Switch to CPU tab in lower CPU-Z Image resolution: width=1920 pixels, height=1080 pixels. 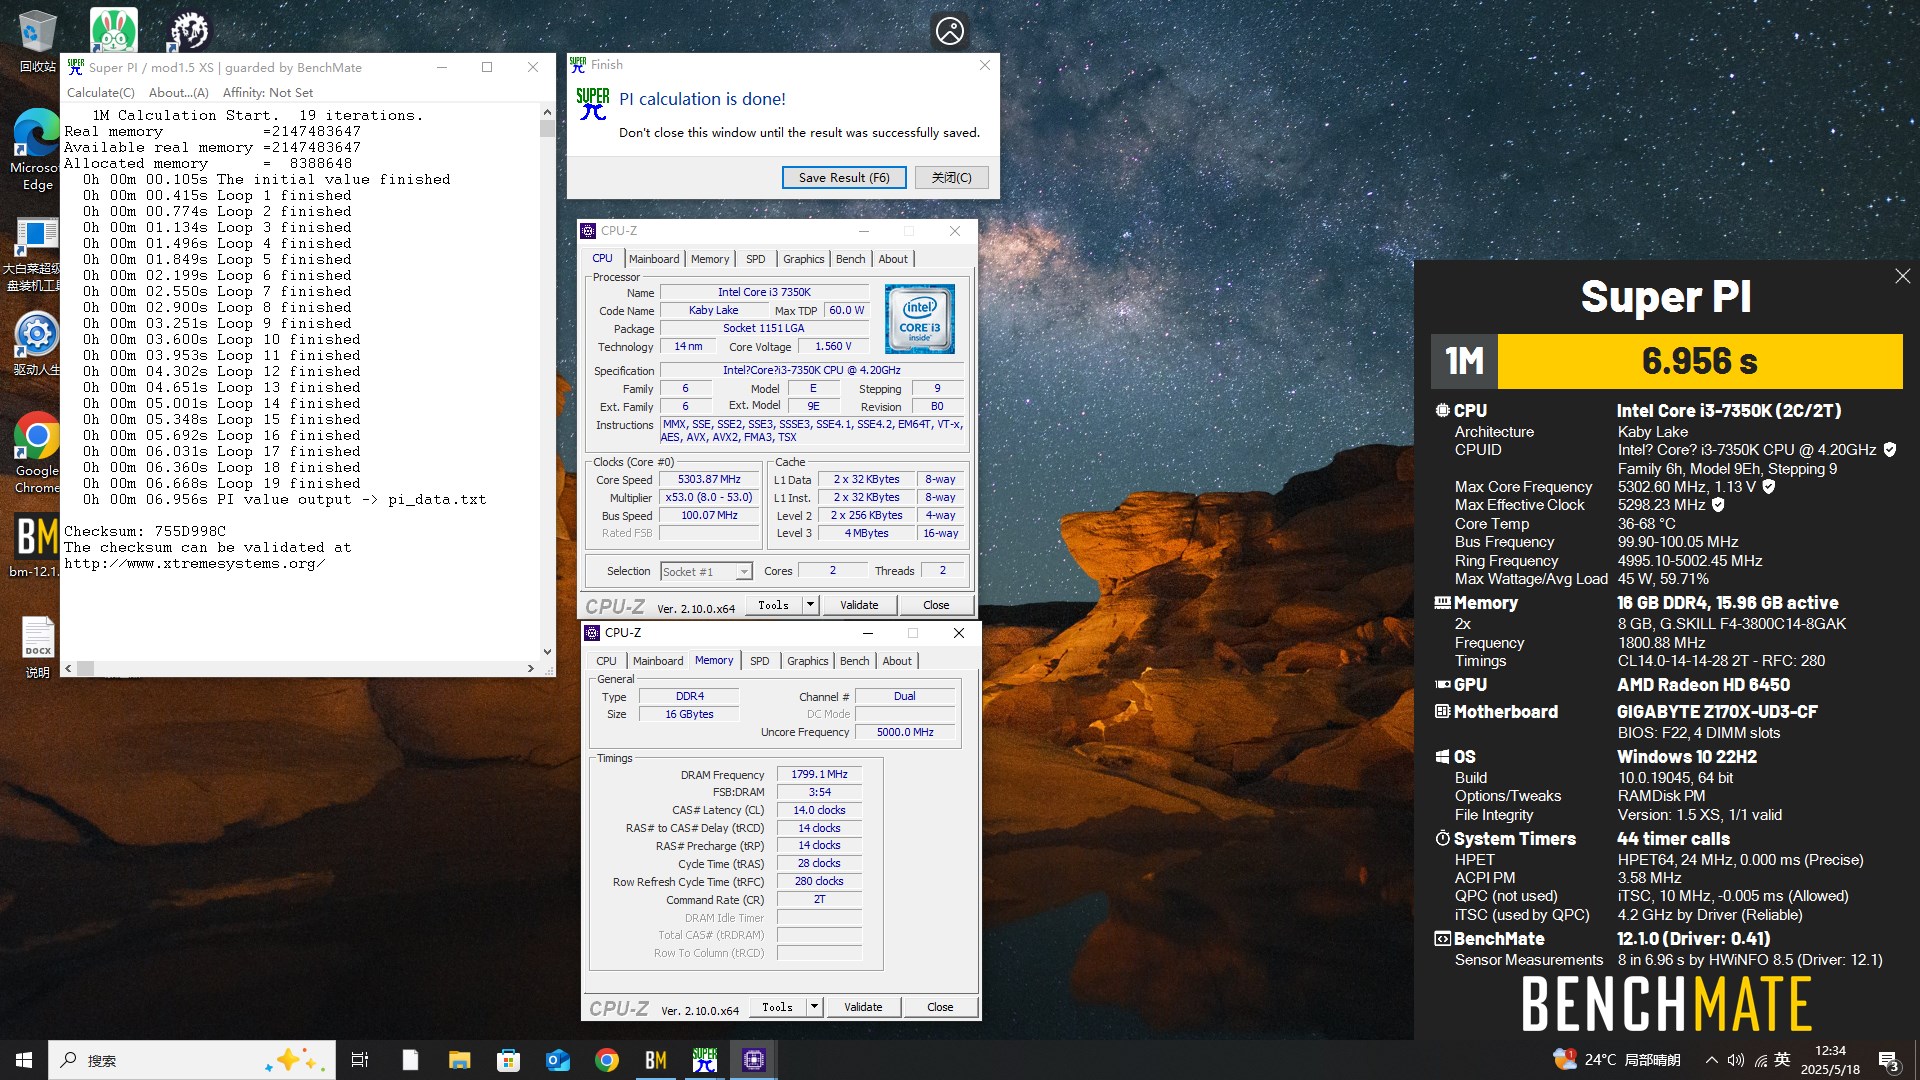[606, 661]
